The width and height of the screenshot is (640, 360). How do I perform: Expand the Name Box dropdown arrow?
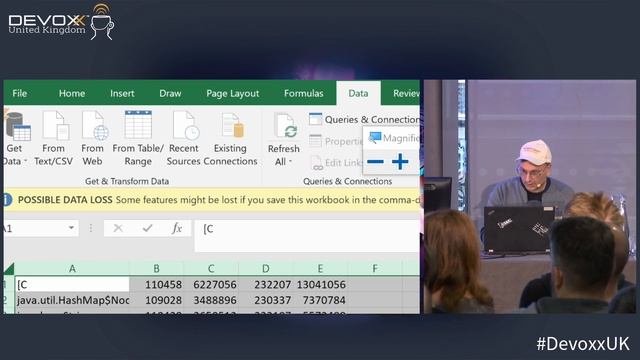coord(71,228)
